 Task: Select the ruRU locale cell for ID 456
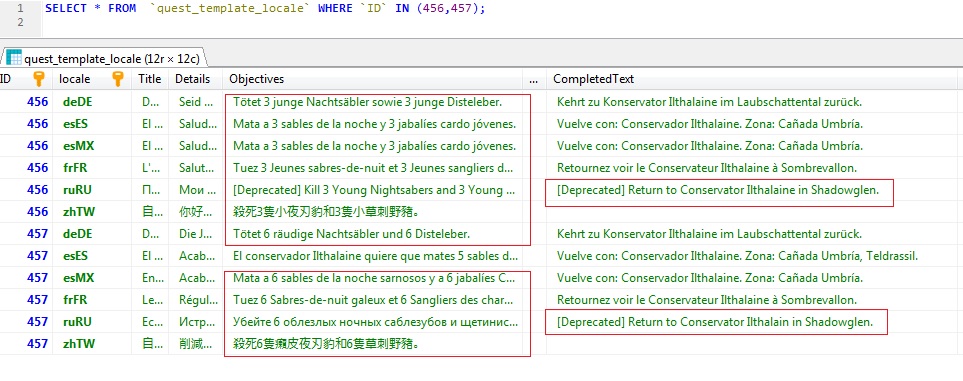click(x=93, y=190)
